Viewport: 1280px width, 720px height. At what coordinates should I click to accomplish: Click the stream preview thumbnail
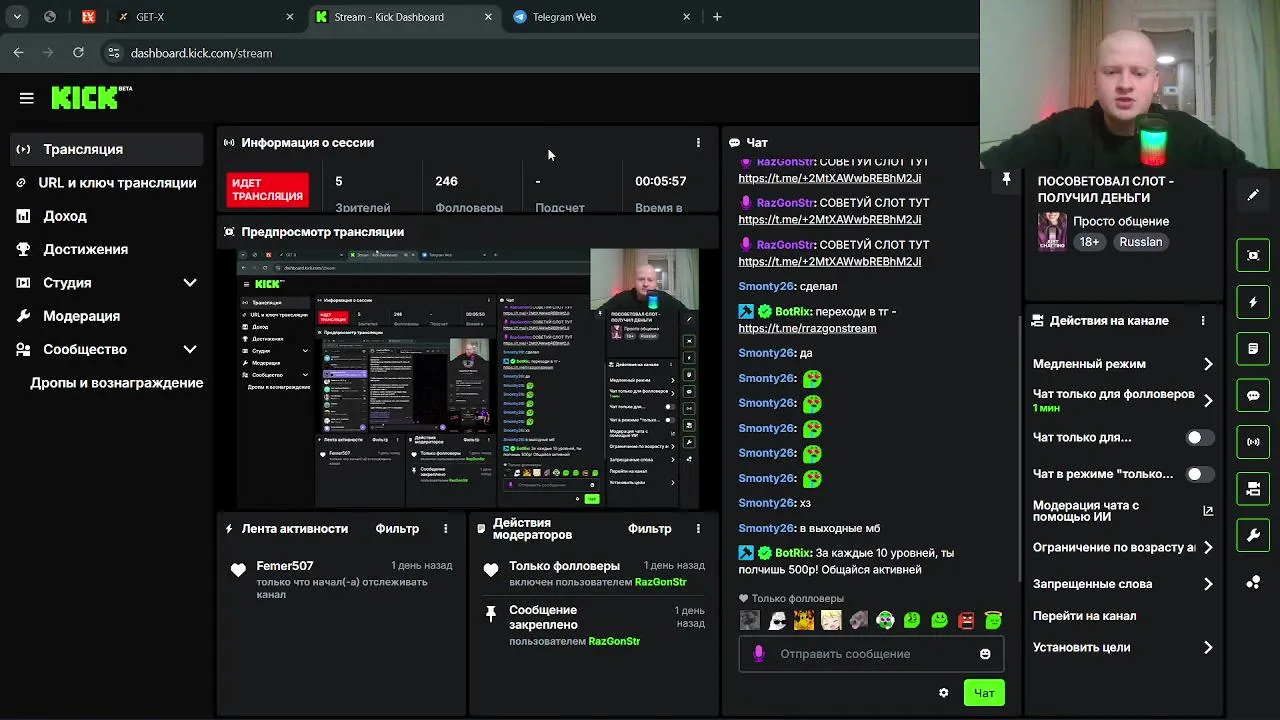[x=468, y=379]
